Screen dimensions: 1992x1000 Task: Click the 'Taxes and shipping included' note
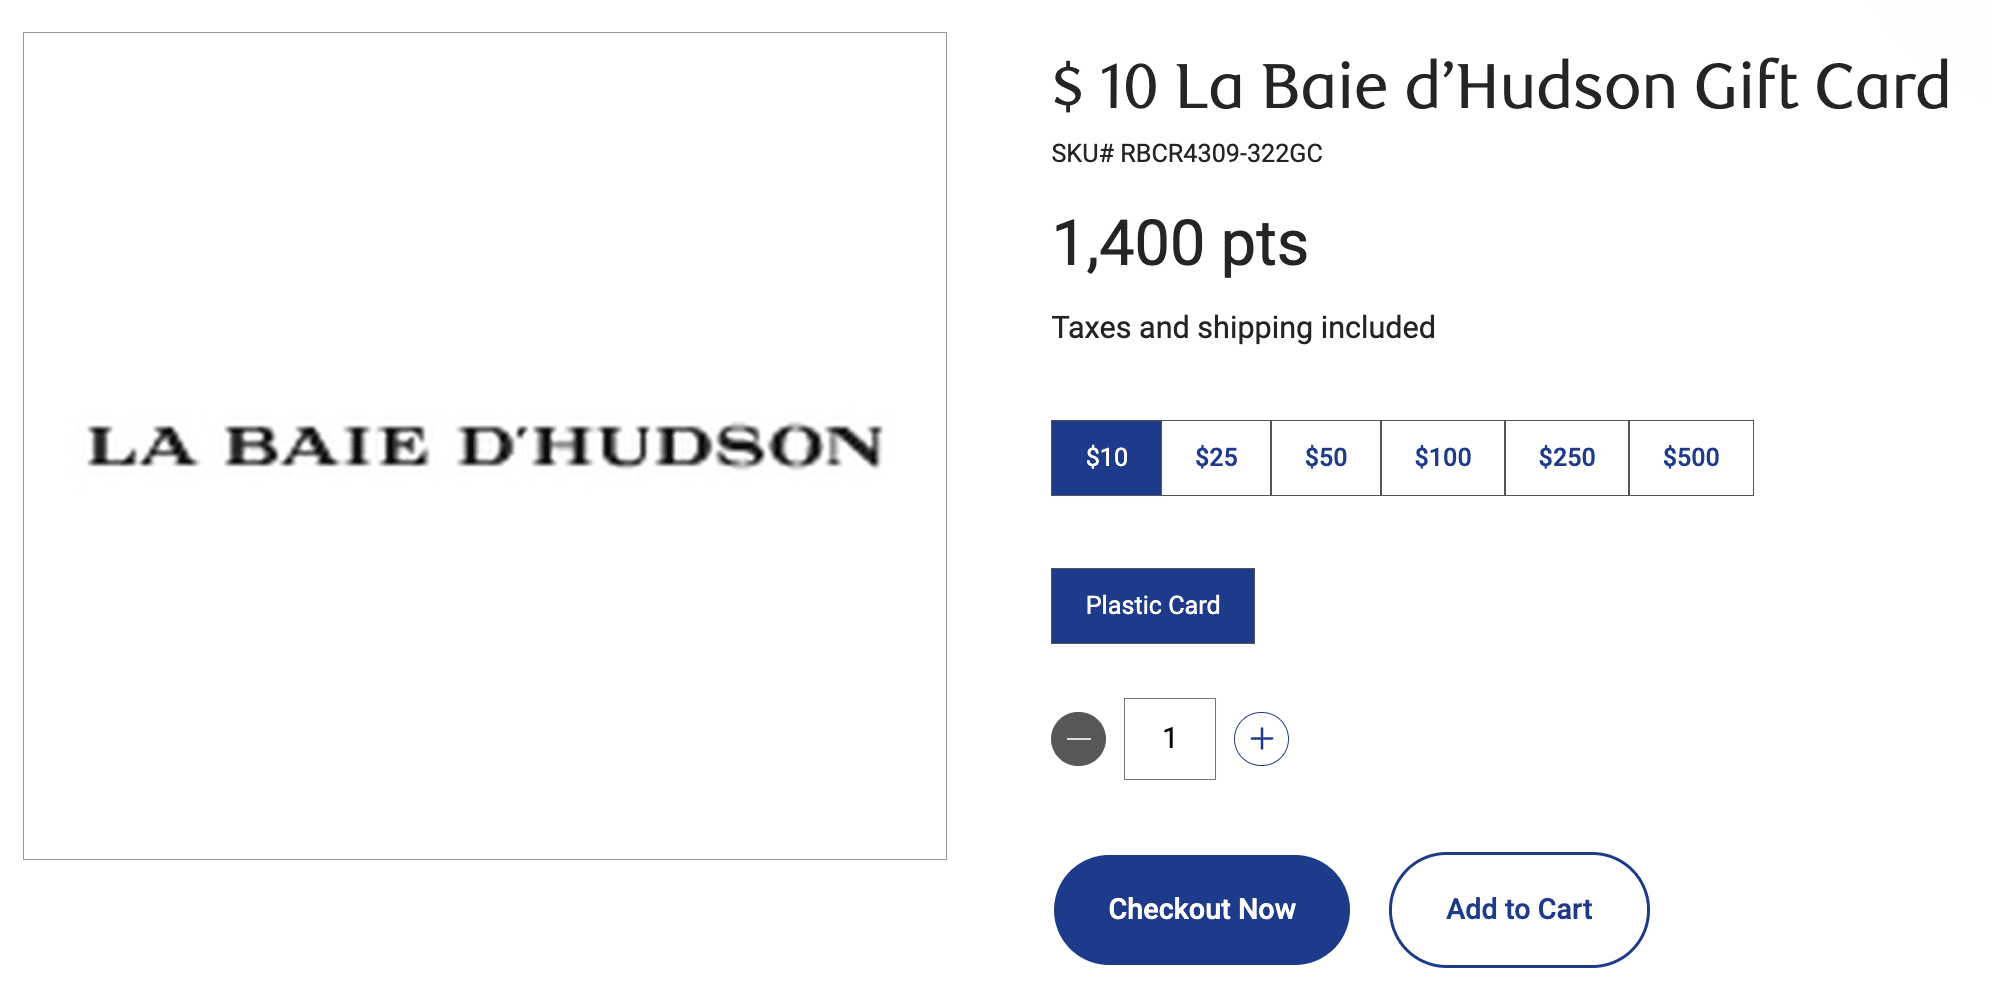click(1243, 328)
